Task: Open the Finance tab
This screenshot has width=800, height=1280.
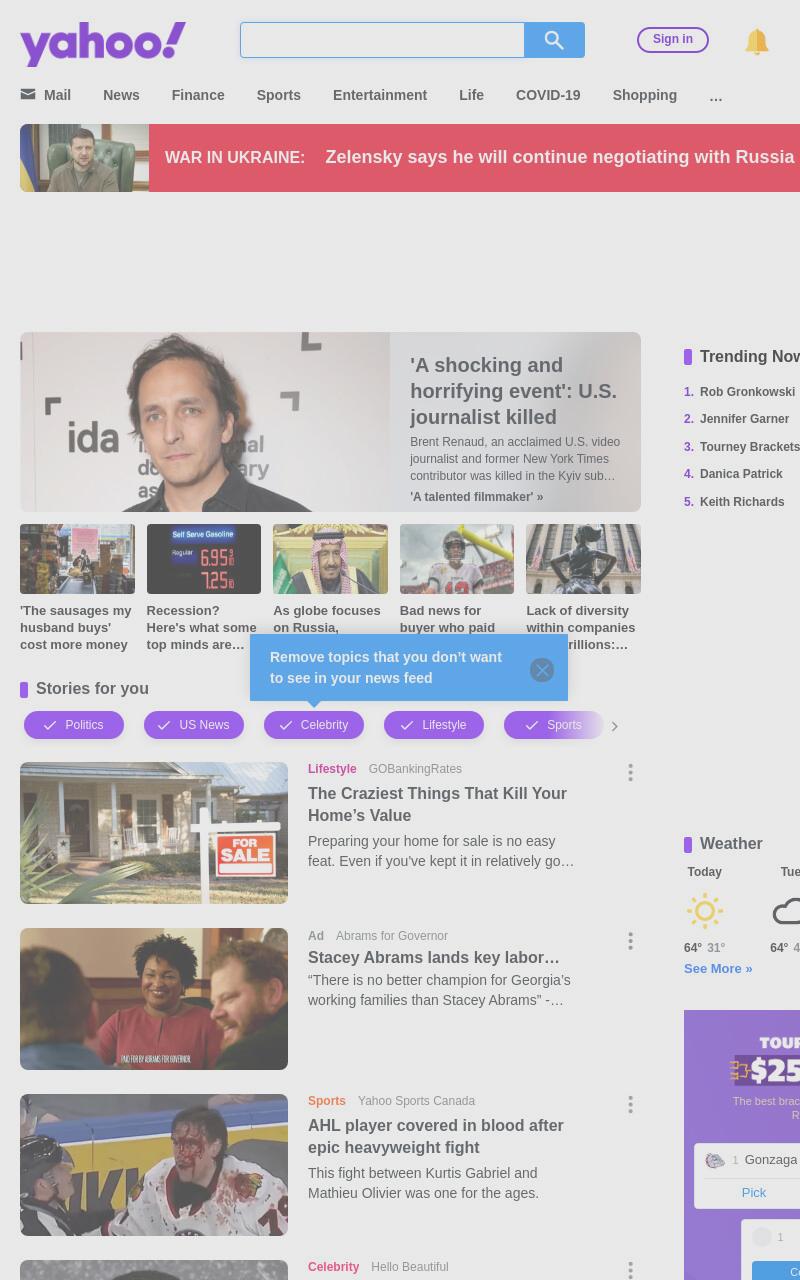Action: click(198, 95)
